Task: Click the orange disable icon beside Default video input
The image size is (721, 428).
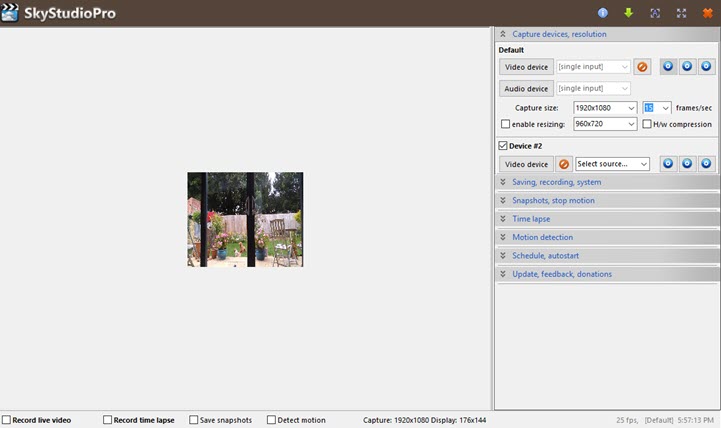Action: tap(642, 67)
